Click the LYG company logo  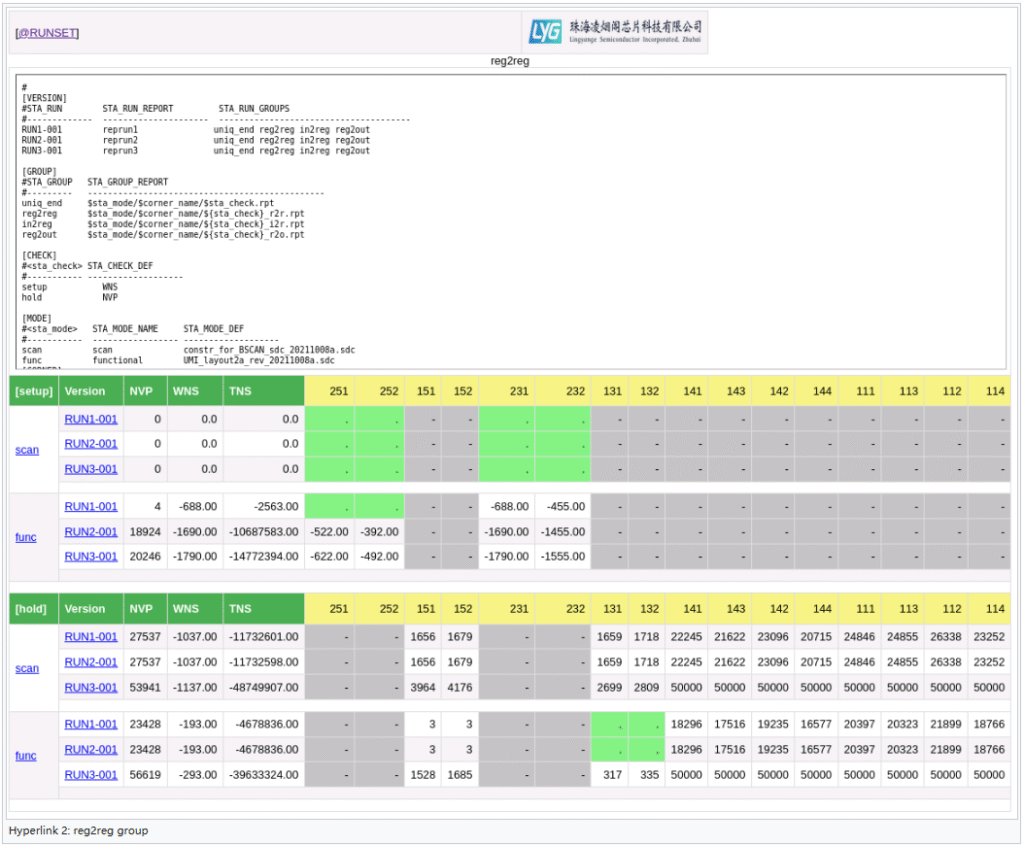(616, 32)
